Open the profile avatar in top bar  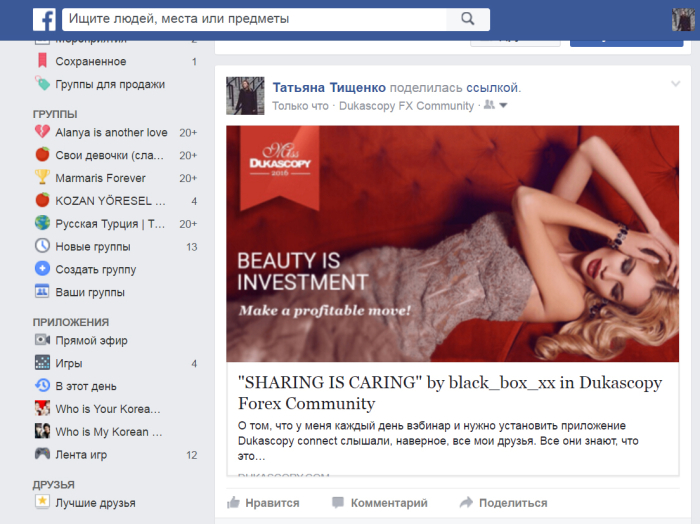[x=683, y=20]
